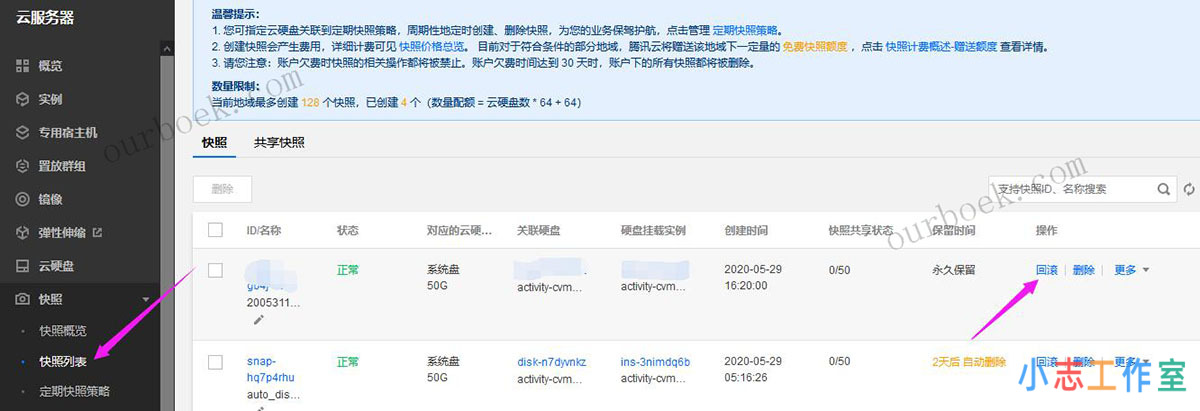The image size is (1200, 411).
Task: Open the 快照价格总览 link
Action: click(430, 46)
